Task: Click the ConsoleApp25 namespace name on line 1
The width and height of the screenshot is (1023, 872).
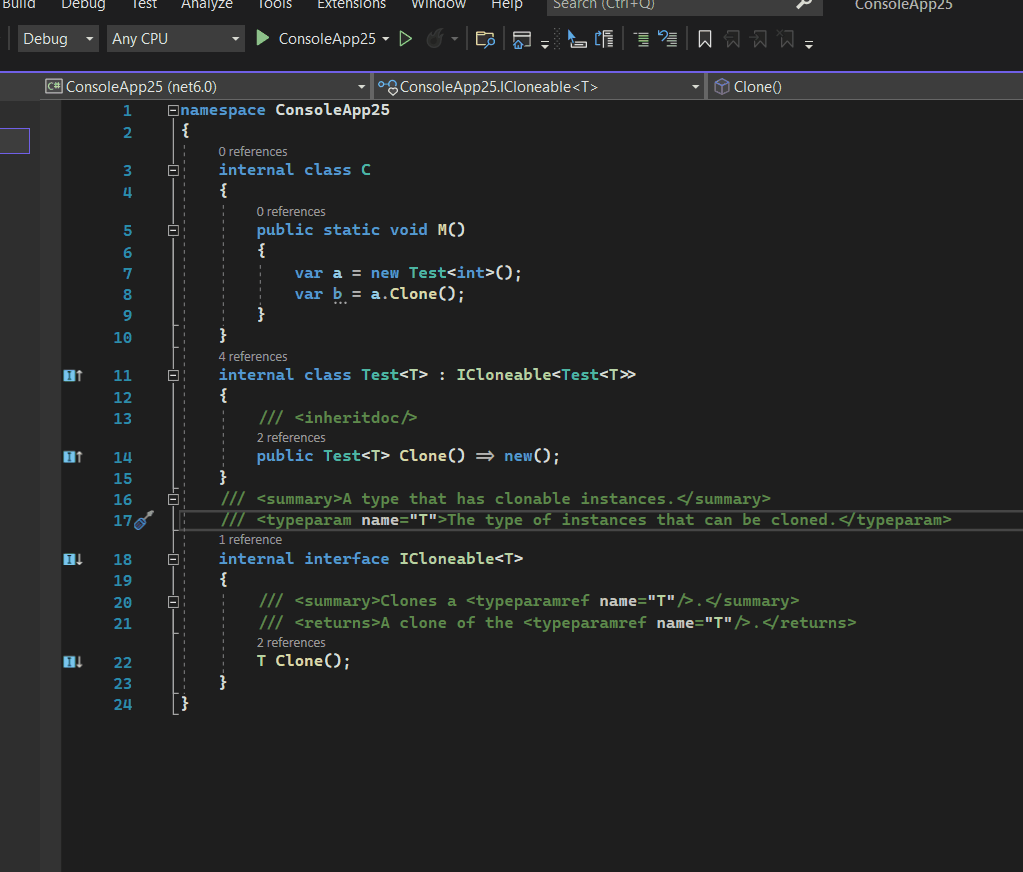Action: point(332,110)
